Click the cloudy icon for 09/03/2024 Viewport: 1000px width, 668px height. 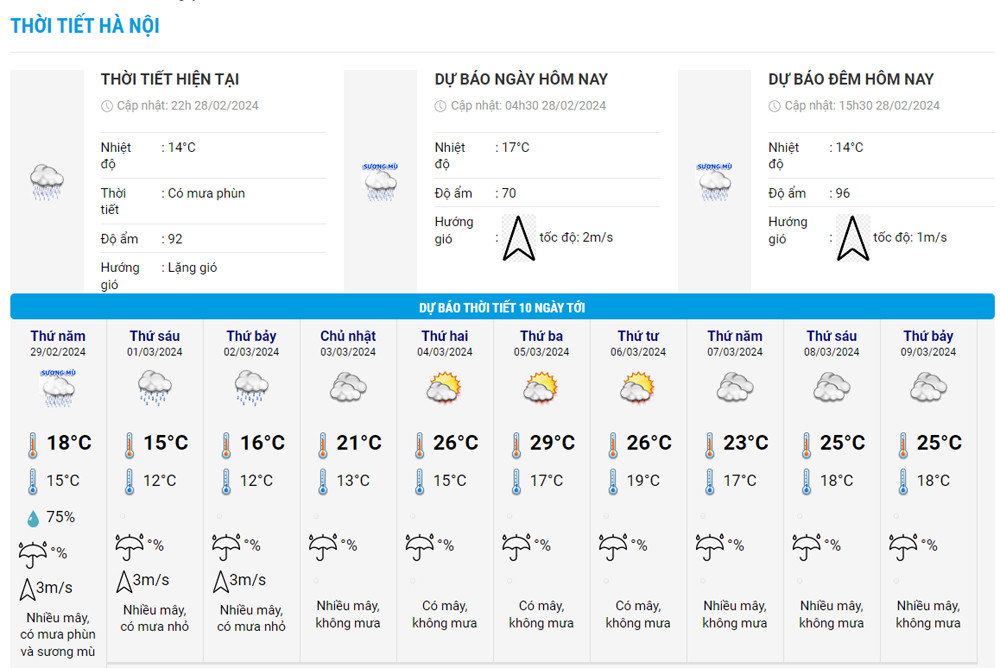(928, 387)
